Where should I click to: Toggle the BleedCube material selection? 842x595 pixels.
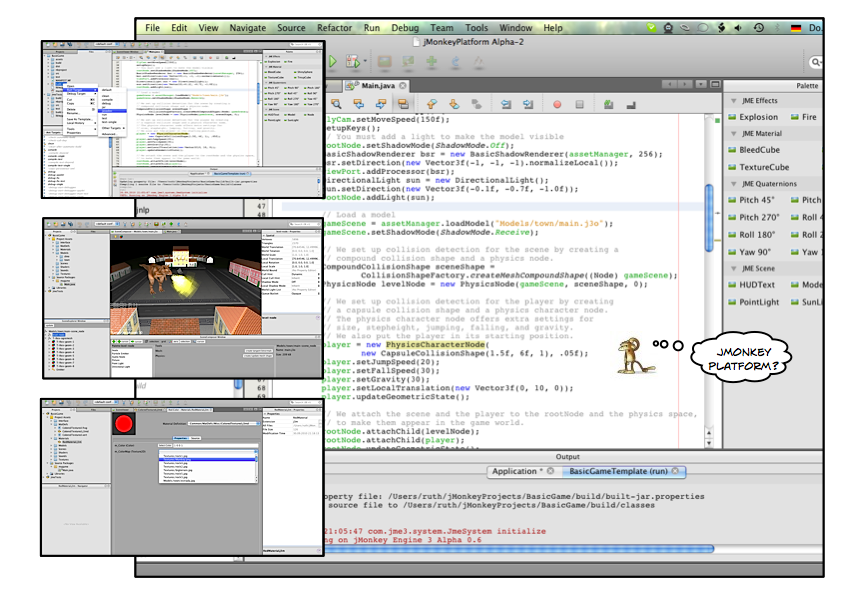pos(758,150)
